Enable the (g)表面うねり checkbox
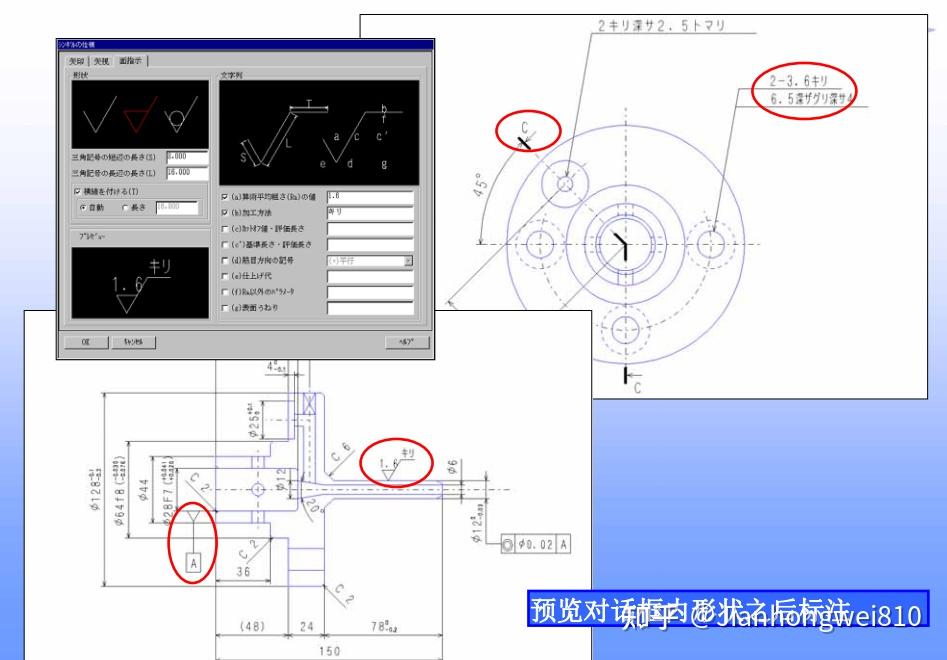Viewport: 947px width, 660px height. [x=224, y=307]
